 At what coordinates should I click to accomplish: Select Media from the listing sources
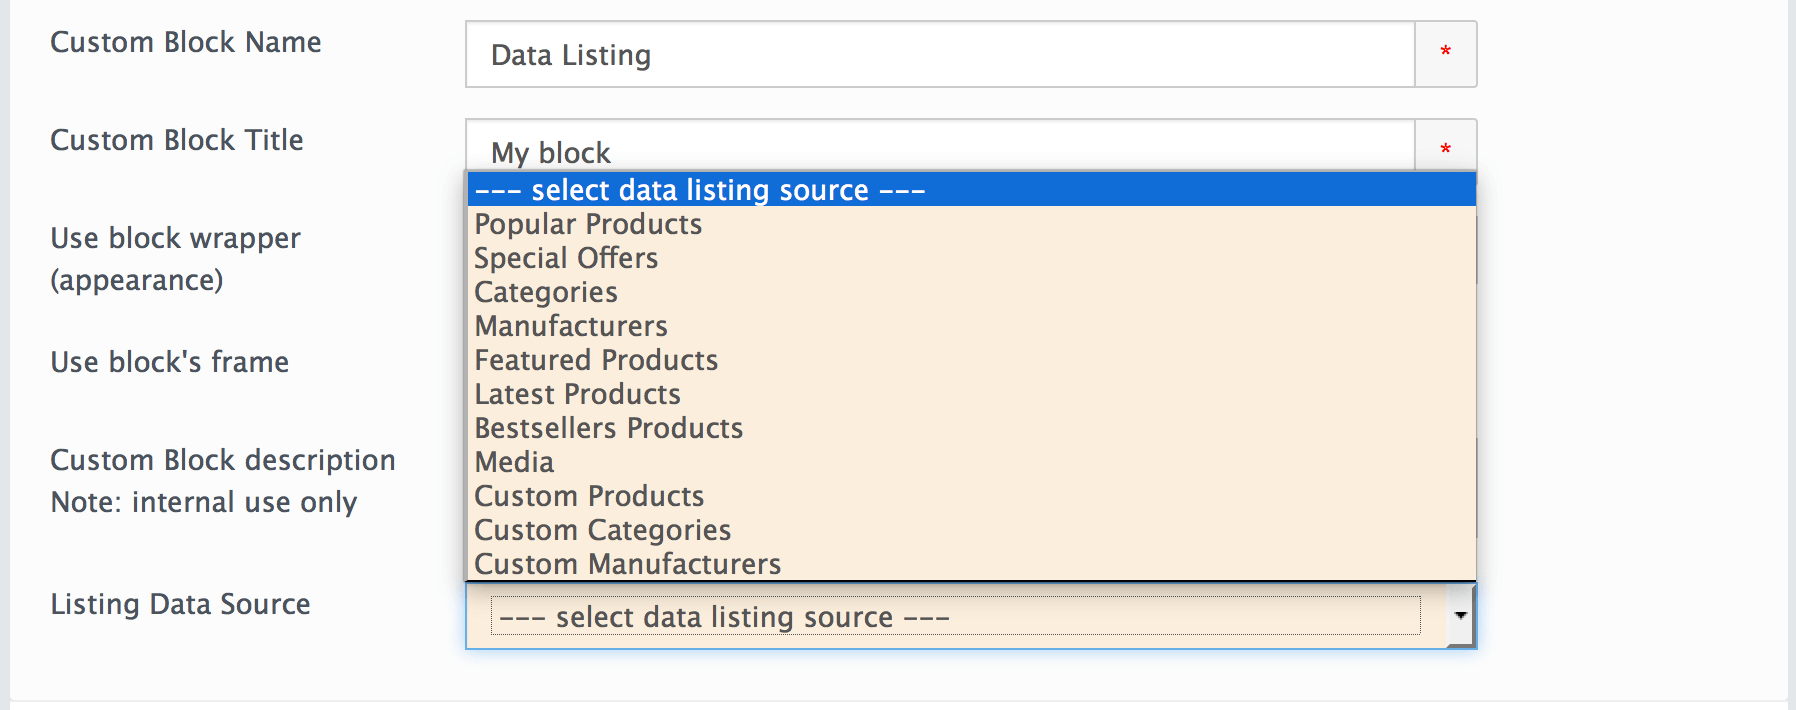click(x=971, y=461)
